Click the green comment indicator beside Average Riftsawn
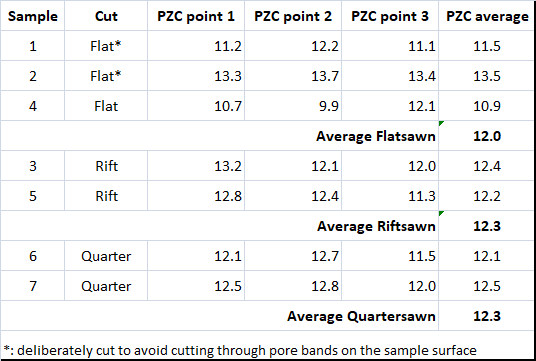Screen dimensions: 536x361 pos(441,213)
